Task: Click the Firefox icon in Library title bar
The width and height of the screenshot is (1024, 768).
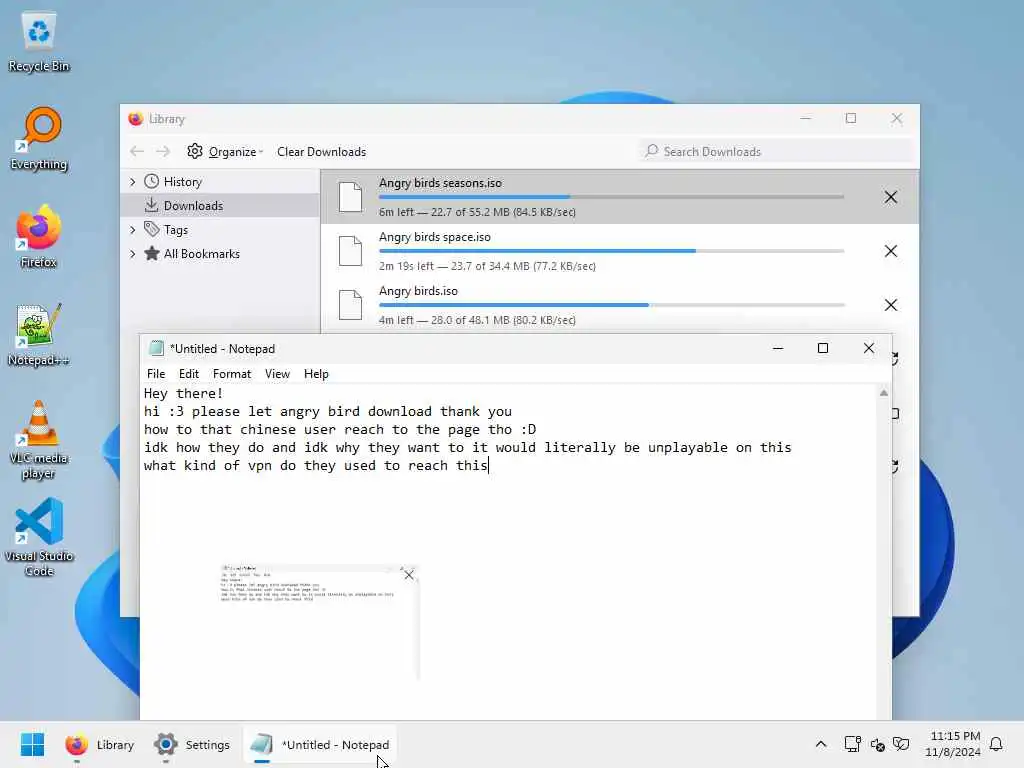Action: click(x=136, y=119)
